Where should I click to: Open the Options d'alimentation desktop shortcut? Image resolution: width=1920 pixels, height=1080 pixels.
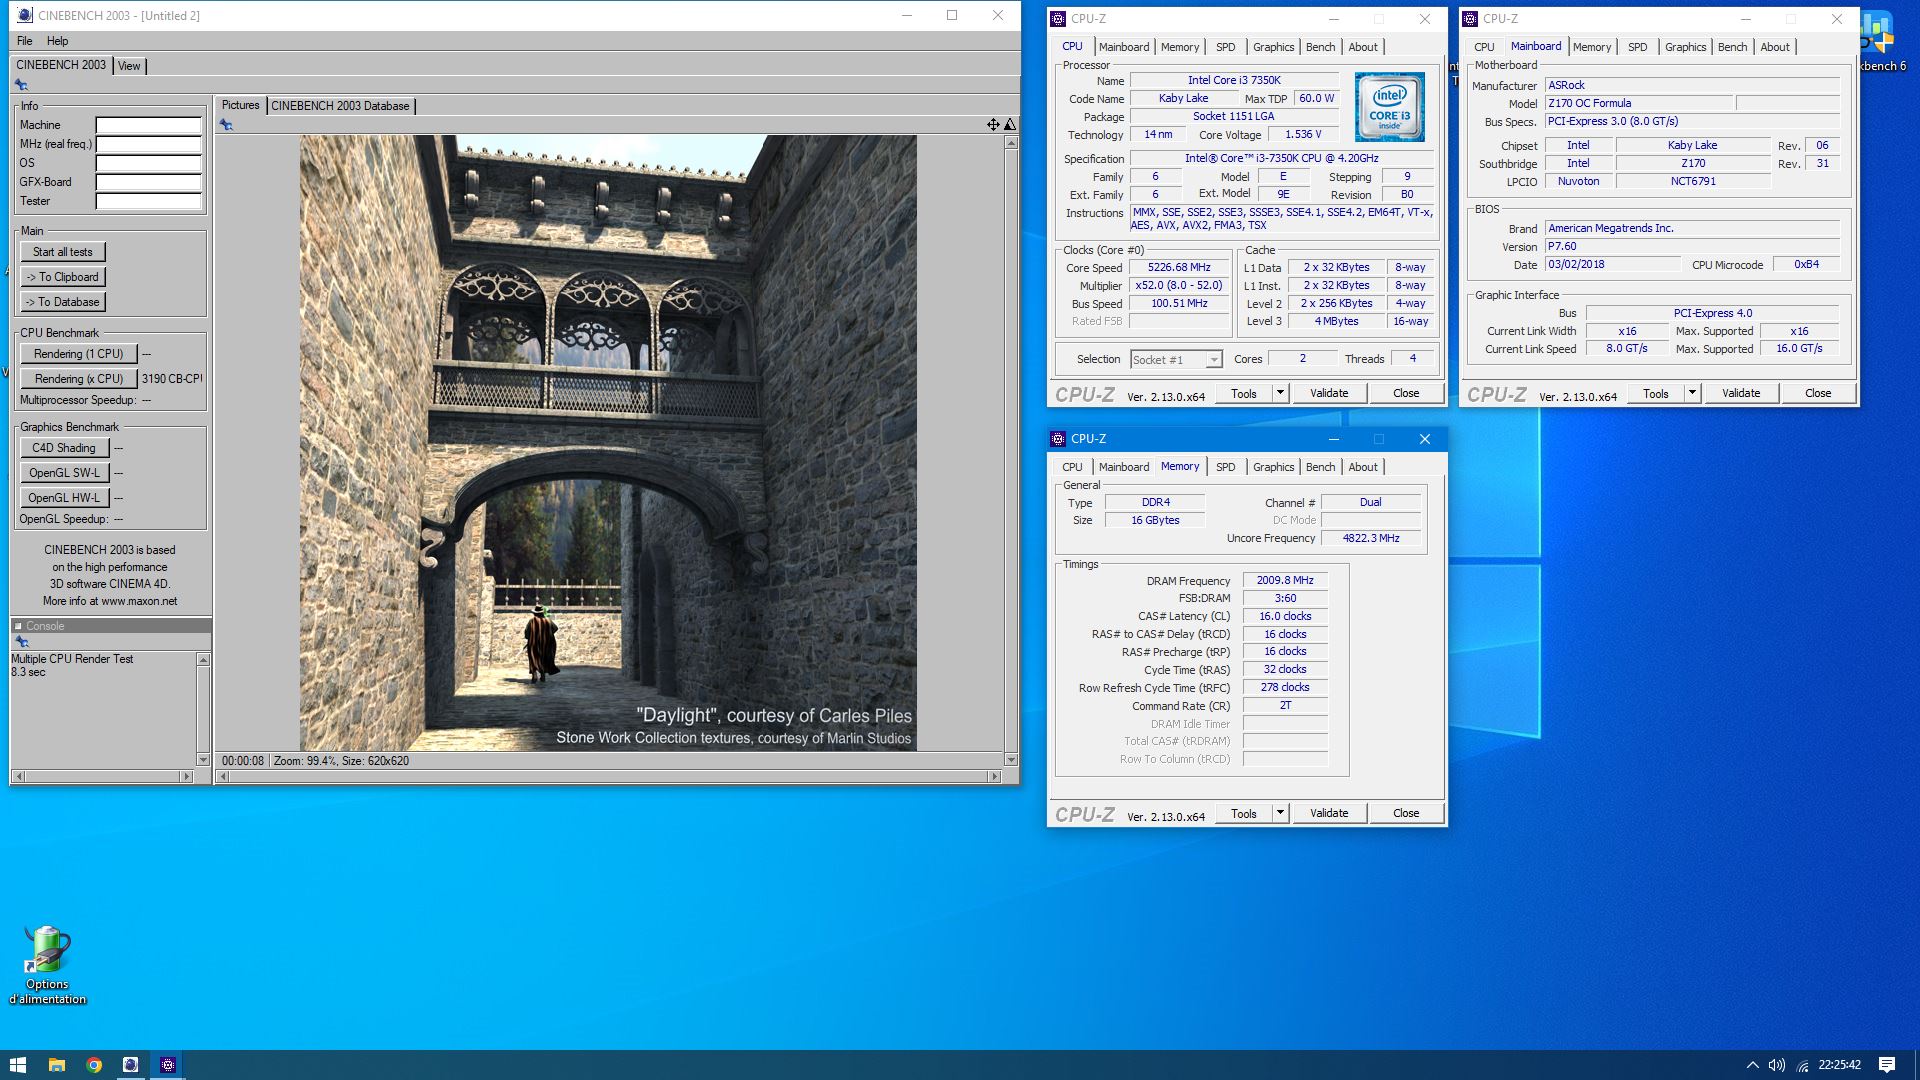click(47, 965)
